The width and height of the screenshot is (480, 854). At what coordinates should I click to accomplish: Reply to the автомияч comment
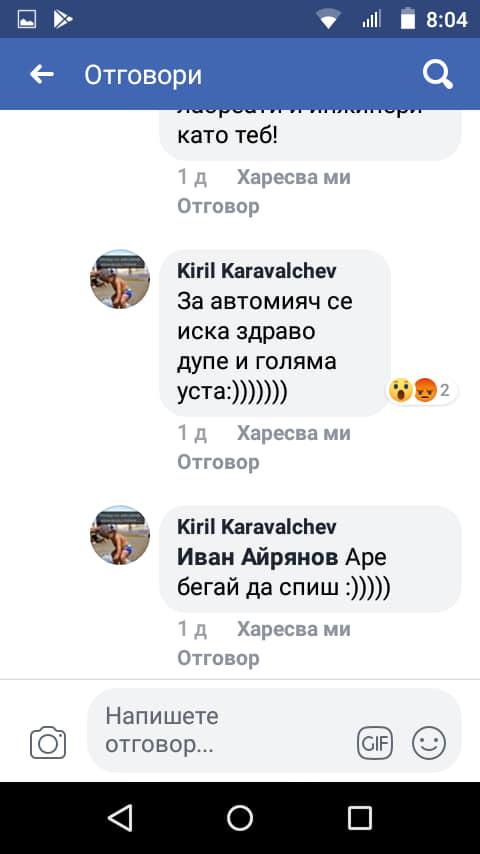218,462
